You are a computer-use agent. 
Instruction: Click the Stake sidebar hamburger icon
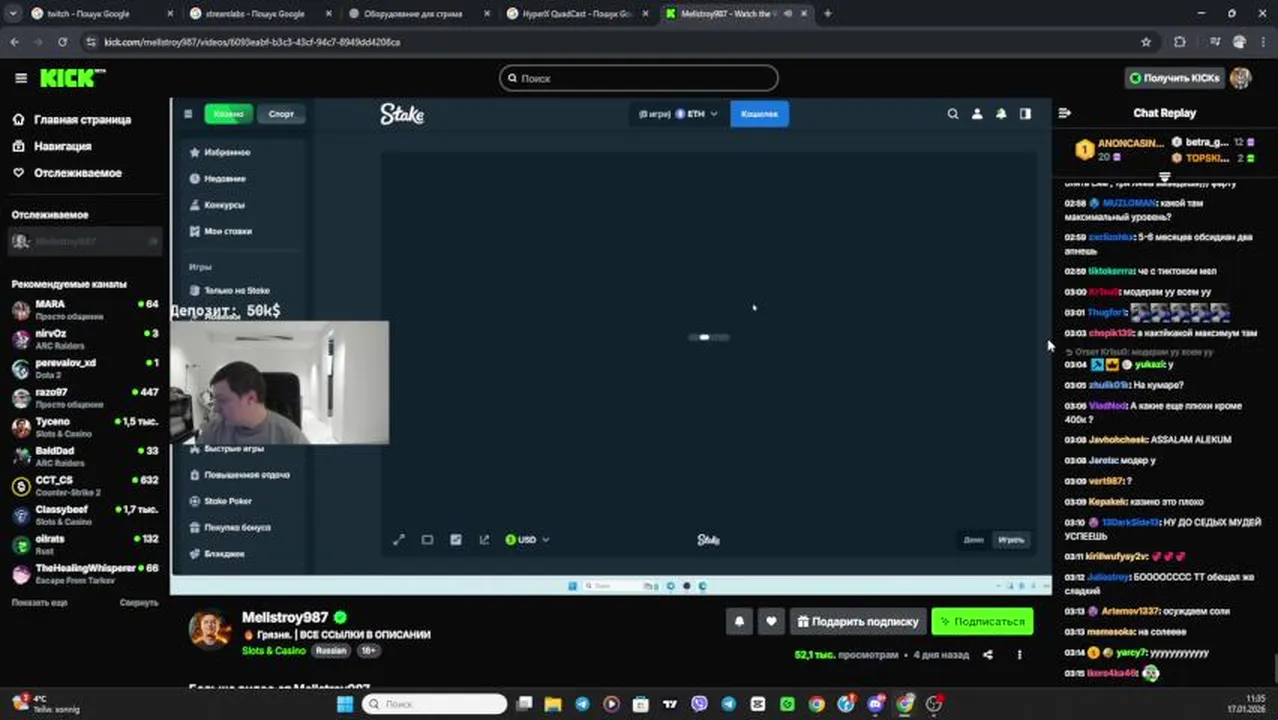click(187, 114)
